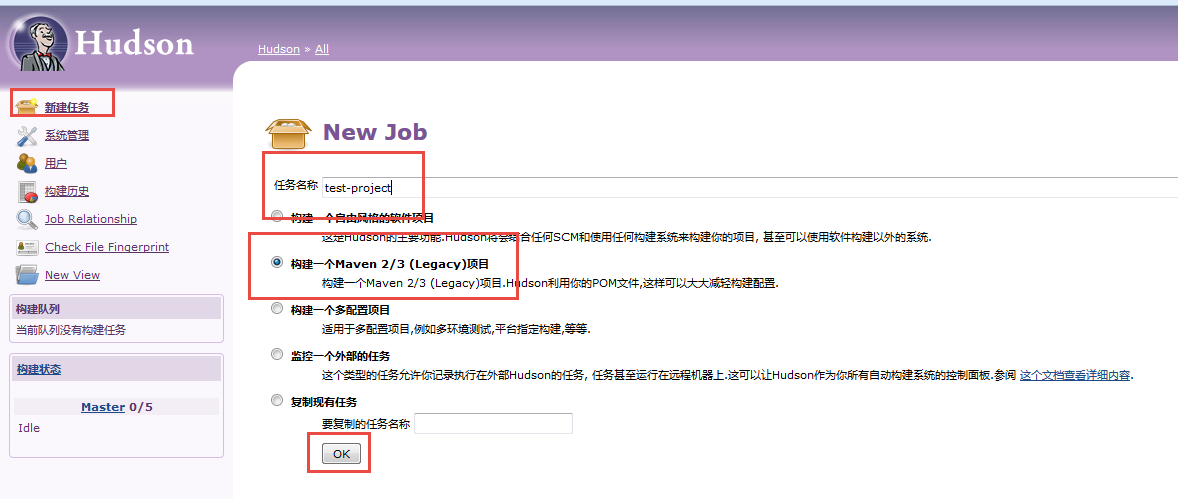Click the Hudson butler logo image
The height and width of the screenshot is (499, 1178).
tap(40, 44)
